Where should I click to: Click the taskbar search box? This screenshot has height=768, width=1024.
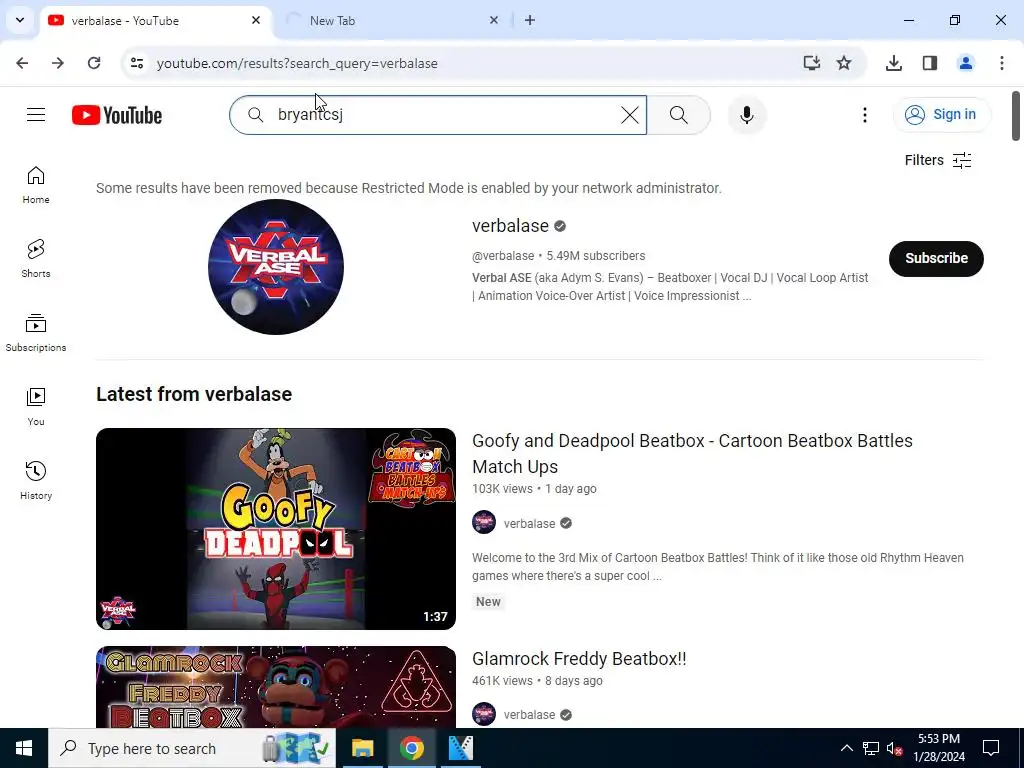click(x=192, y=748)
